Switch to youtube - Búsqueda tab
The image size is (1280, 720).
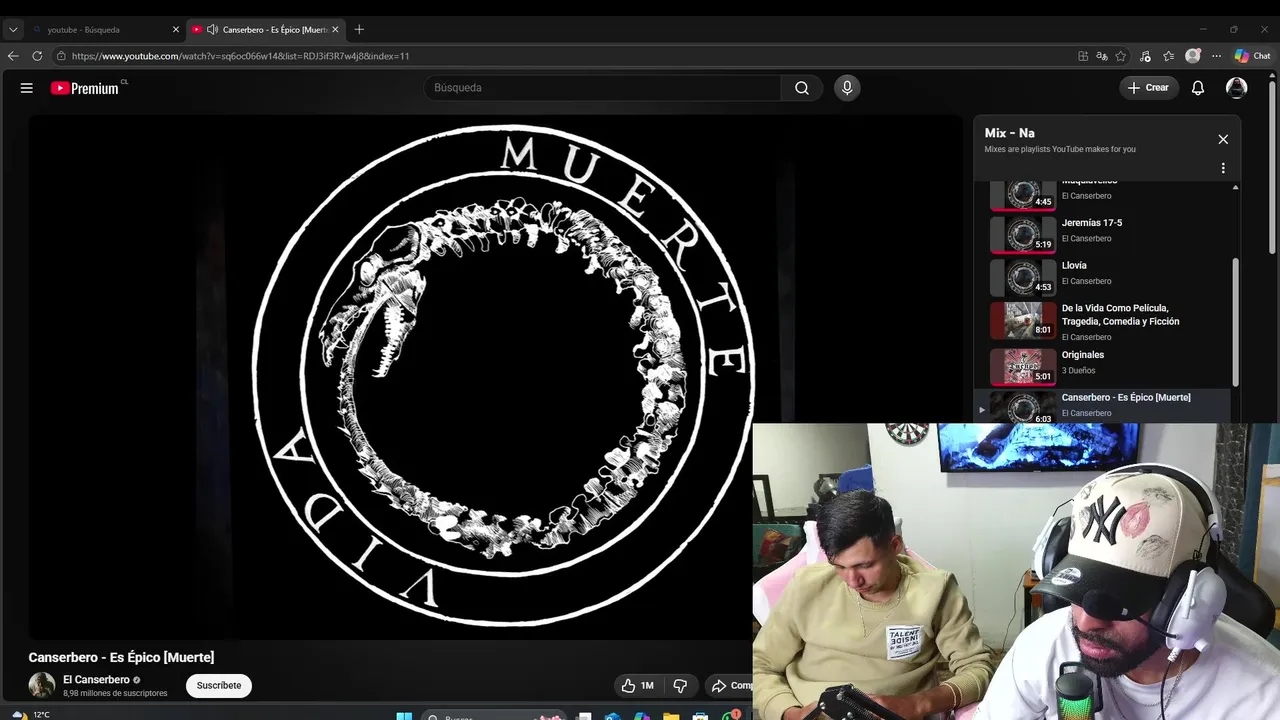pos(105,30)
